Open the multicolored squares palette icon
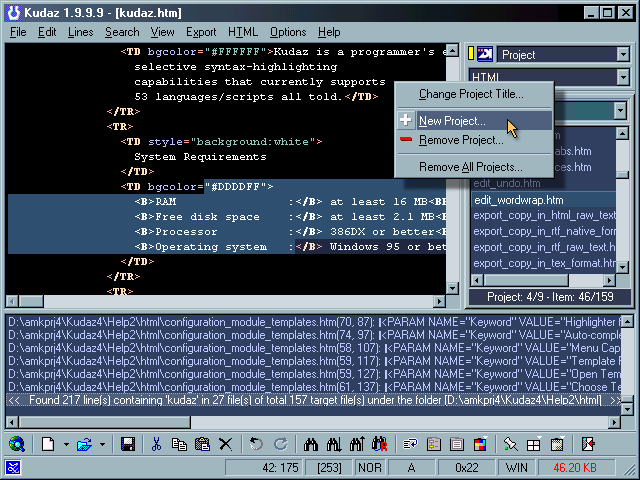Screen dimensions: 640x480 [x=480, y=444]
